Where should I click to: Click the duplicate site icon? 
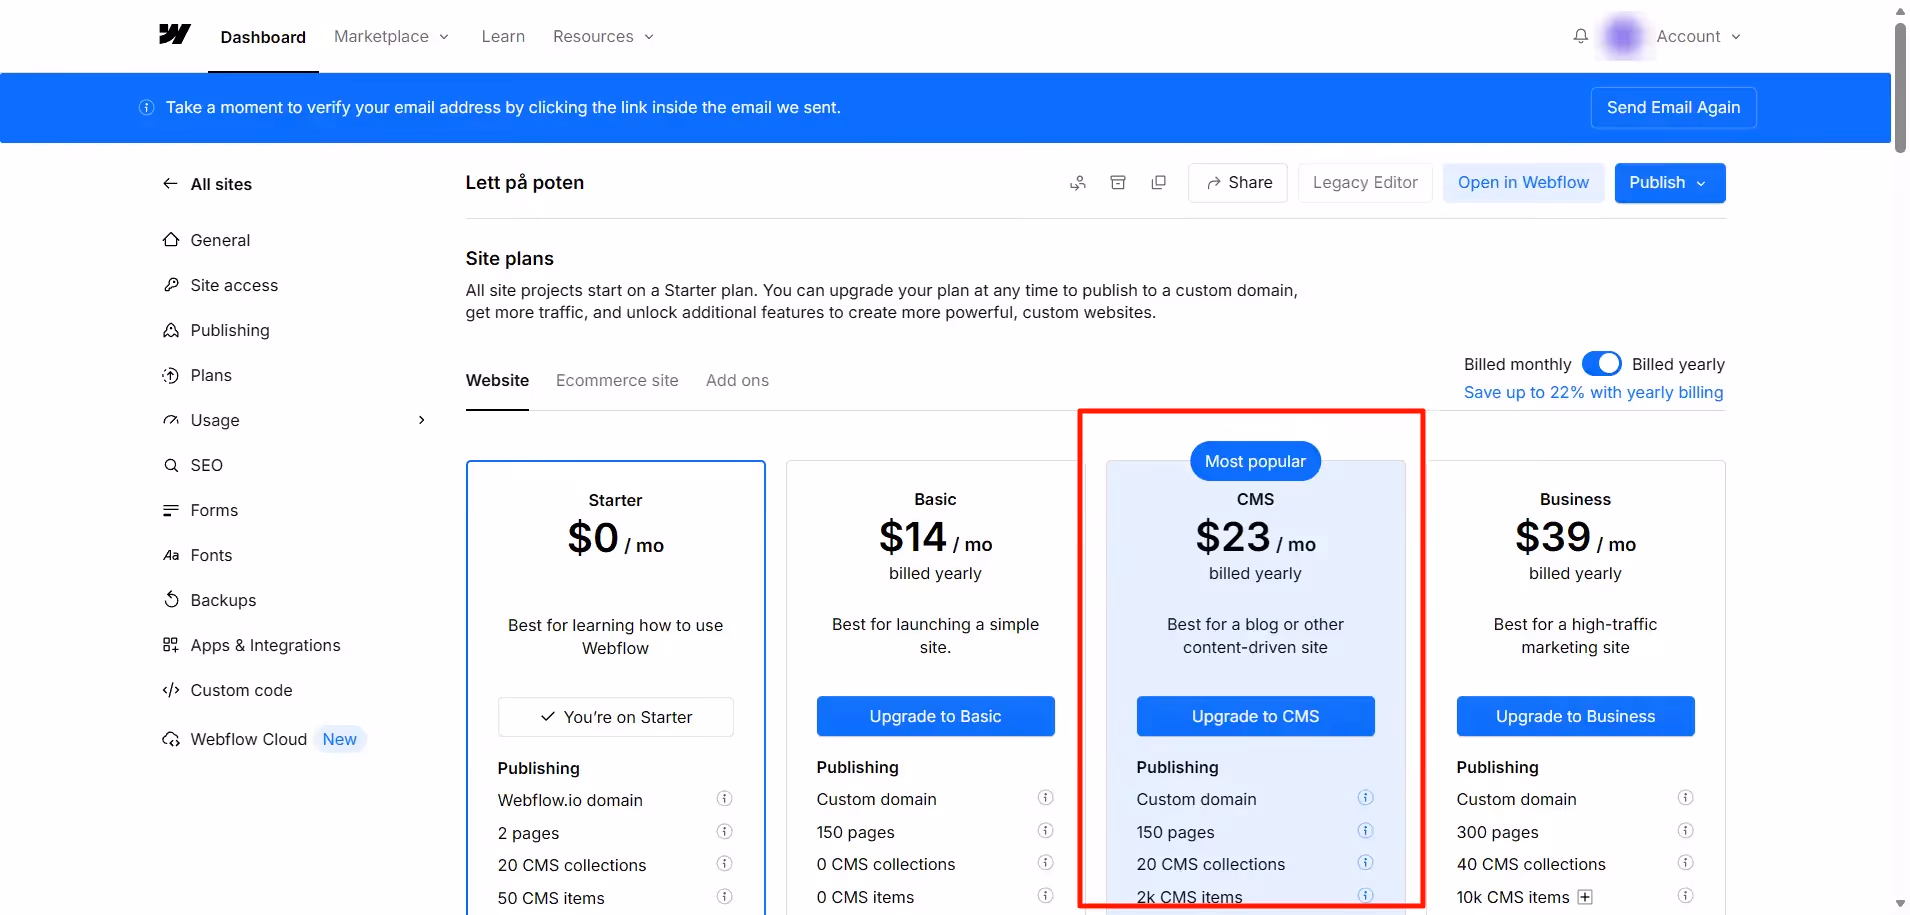click(x=1158, y=183)
